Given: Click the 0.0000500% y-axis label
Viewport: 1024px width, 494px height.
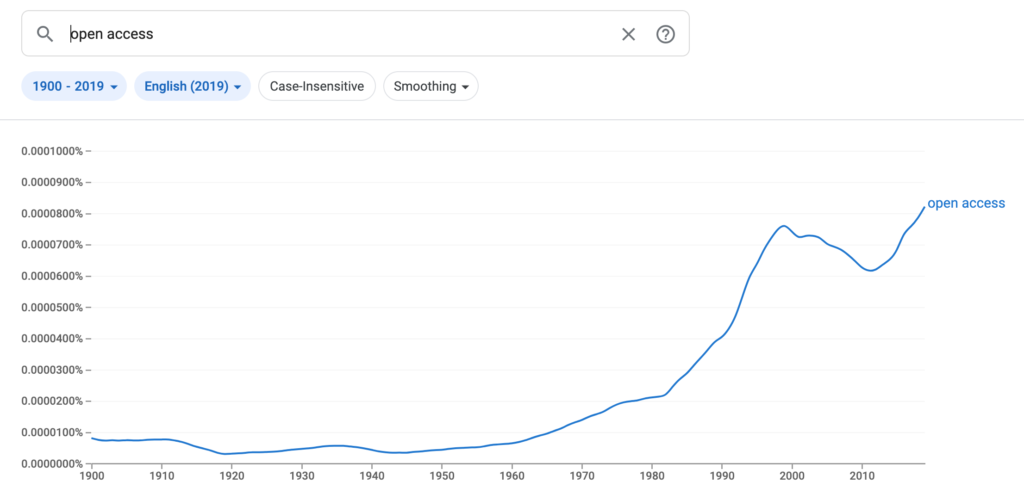Looking at the screenshot, I should [53, 307].
